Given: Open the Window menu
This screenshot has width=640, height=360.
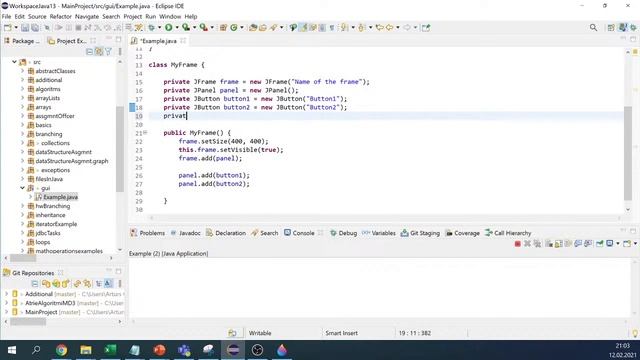Looking at the screenshot, I should tap(170, 16).
